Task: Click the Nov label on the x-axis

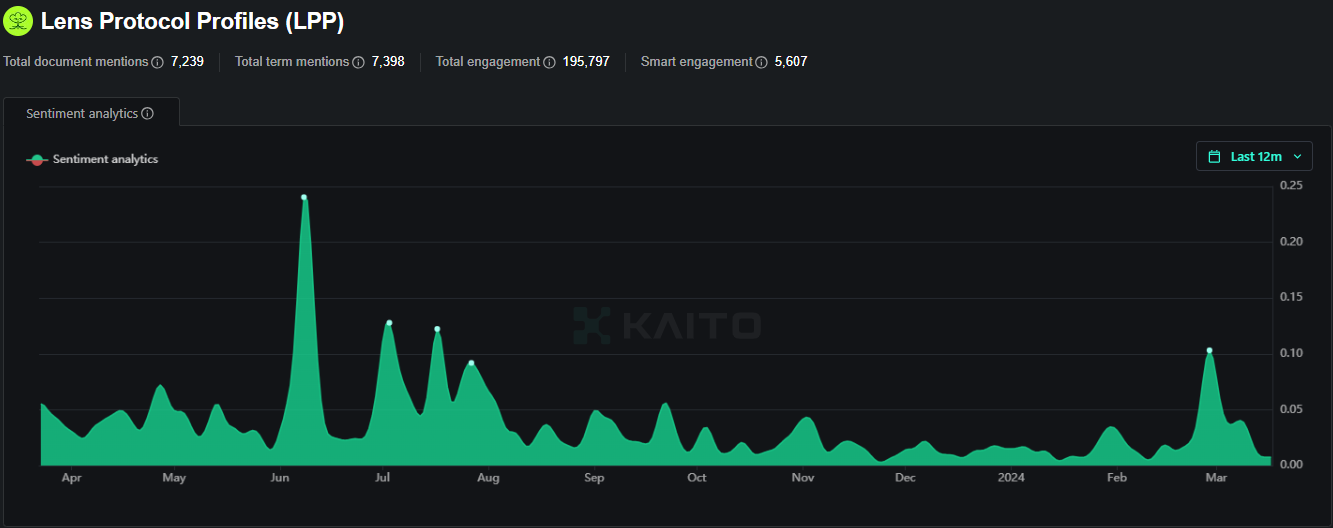Action: pos(803,478)
